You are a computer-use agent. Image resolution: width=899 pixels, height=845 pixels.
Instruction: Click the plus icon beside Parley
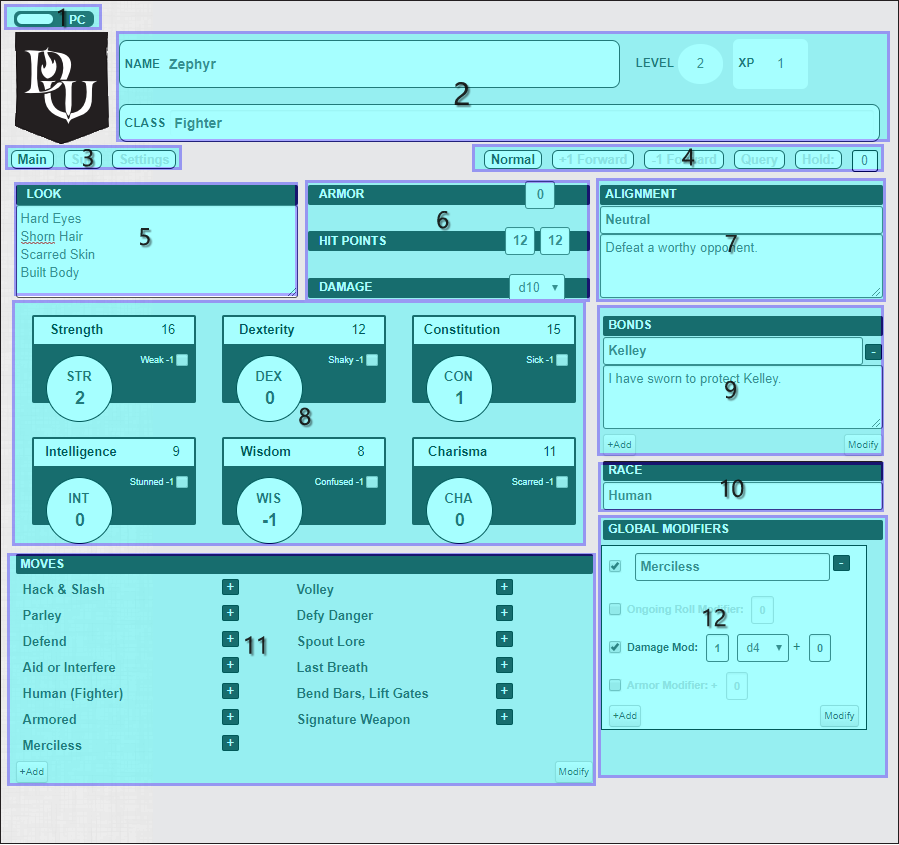(230, 613)
